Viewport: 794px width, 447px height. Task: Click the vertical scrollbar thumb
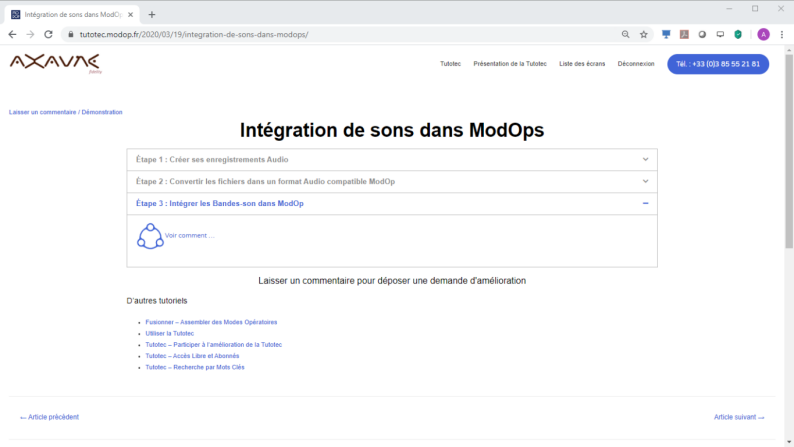pyautogui.click(x=789, y=152)
